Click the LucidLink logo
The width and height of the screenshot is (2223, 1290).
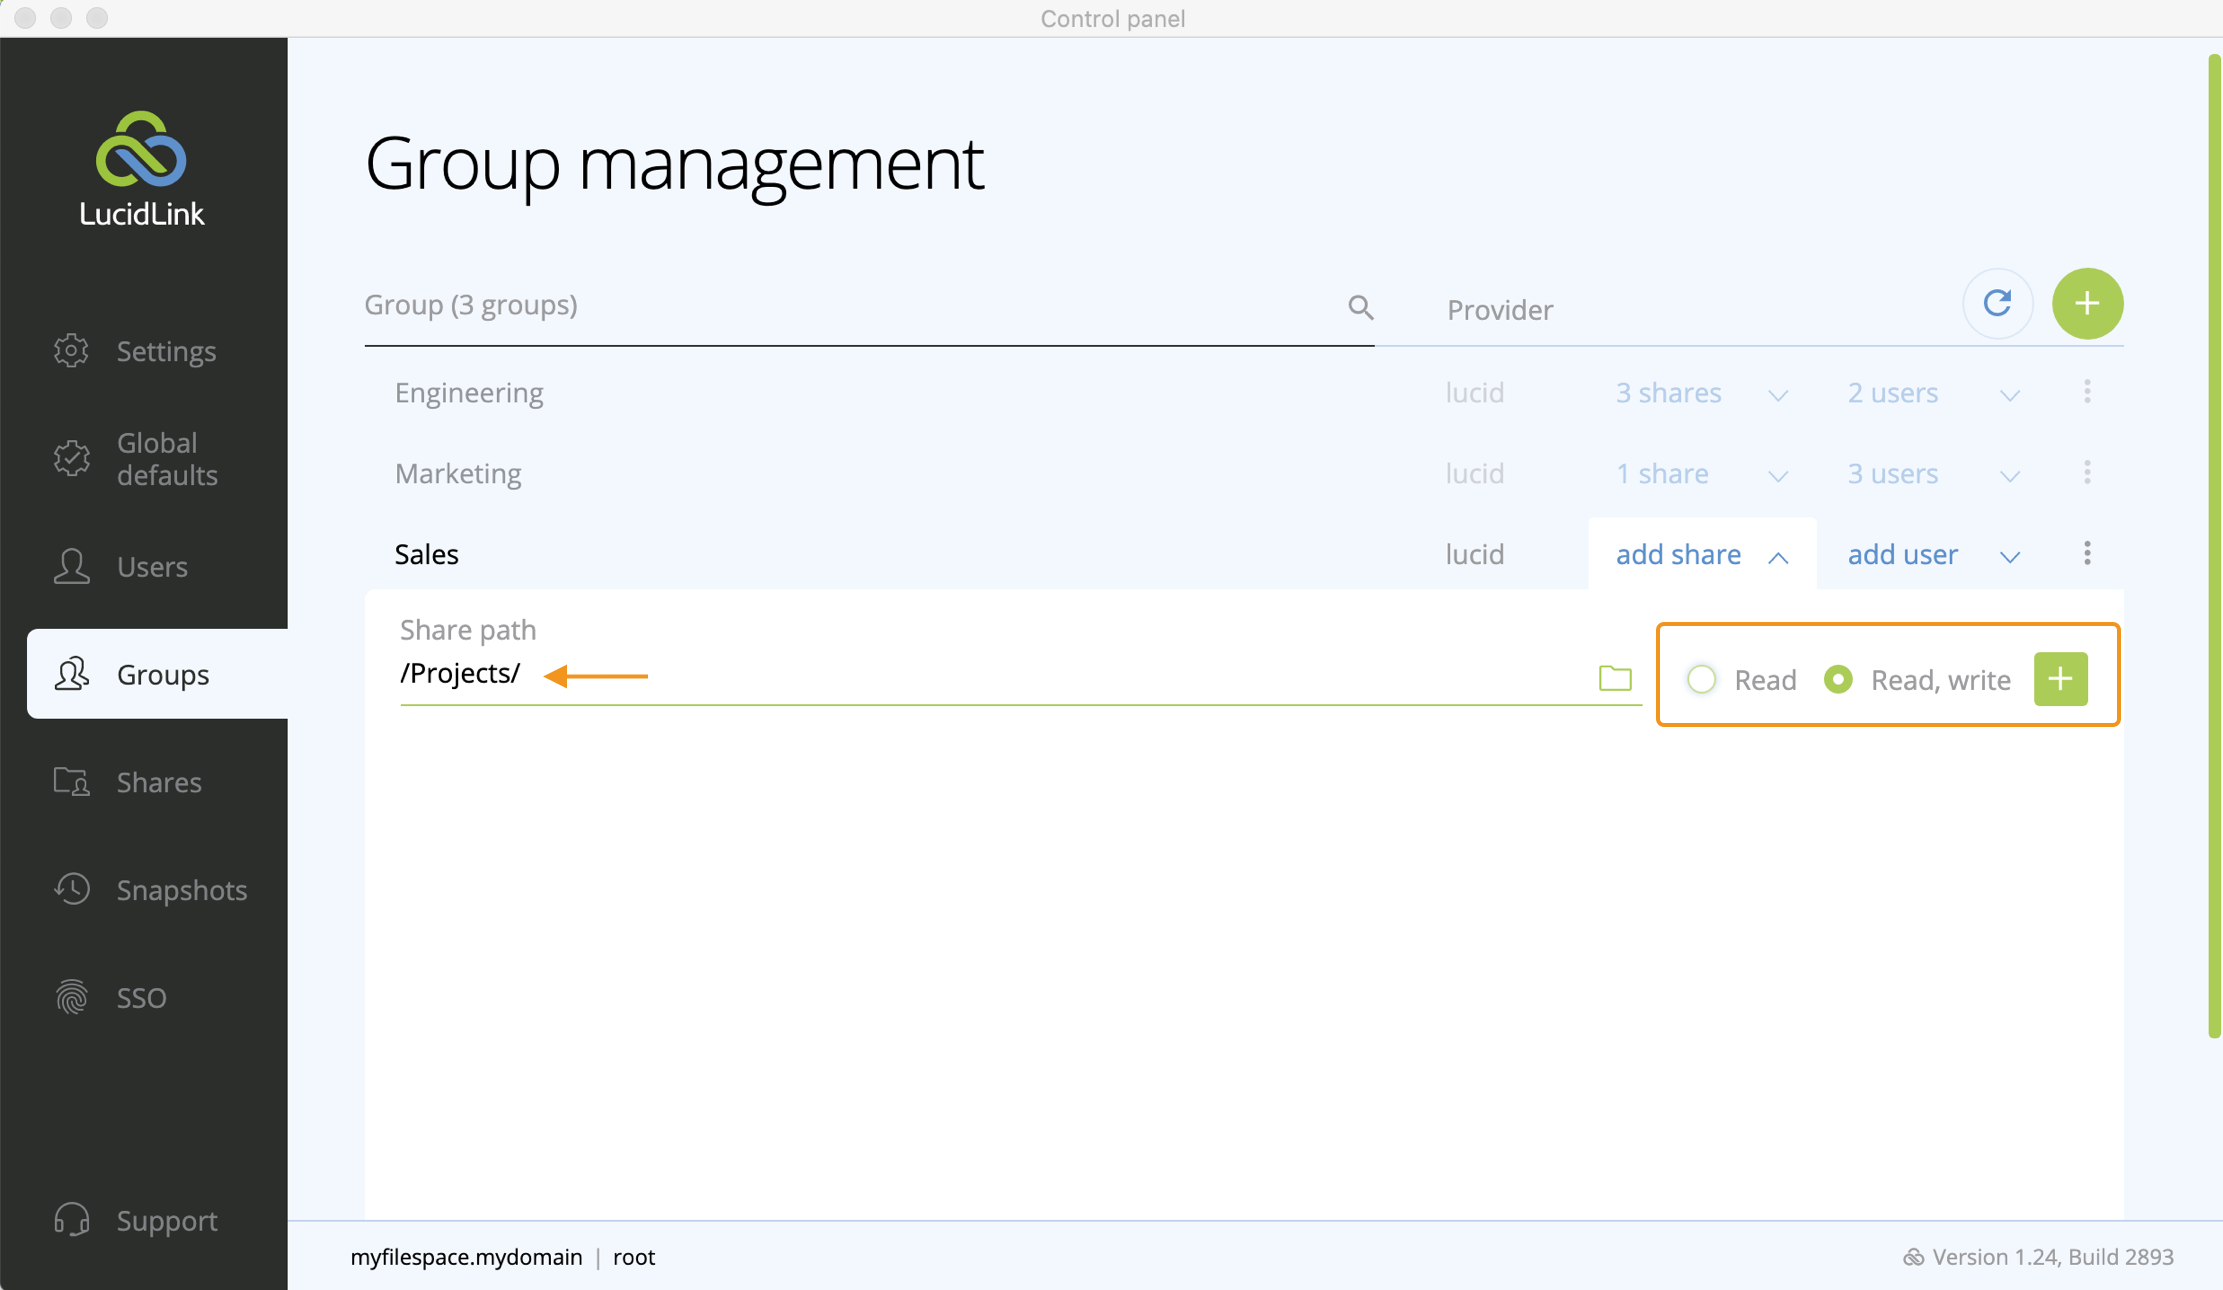tap(141, 169)
